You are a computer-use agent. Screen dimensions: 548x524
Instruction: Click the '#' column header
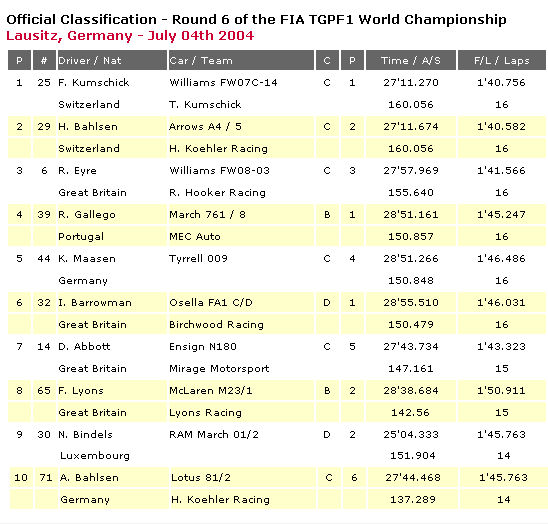(x=44, y=60)
